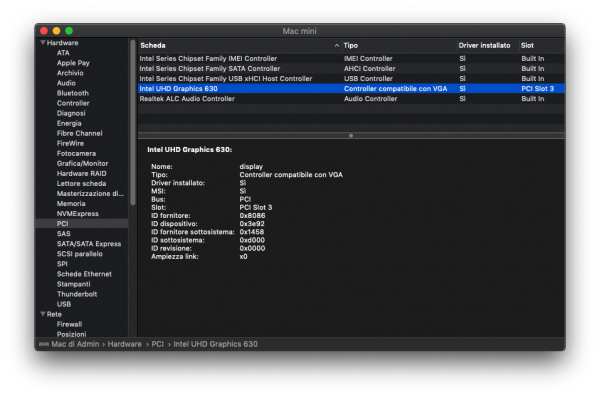Open the Audio hardware section
600x397 pixels.
tap(66, 83)
